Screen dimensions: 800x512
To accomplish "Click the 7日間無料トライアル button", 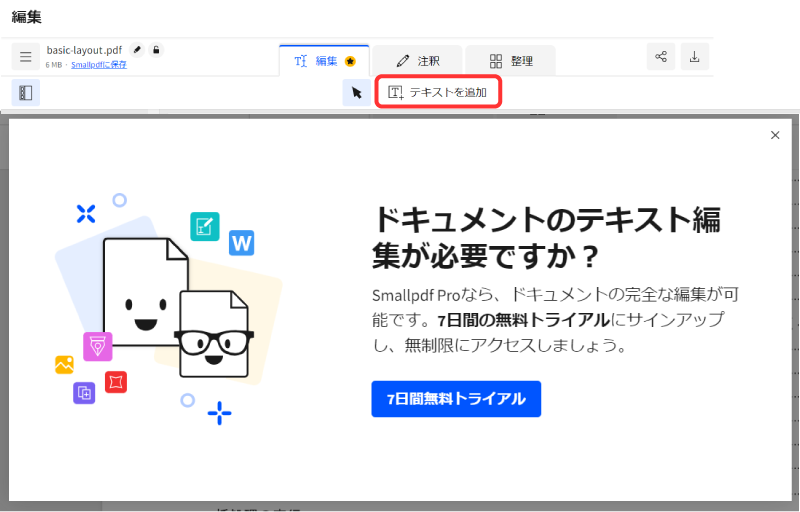I will point(456,399).
